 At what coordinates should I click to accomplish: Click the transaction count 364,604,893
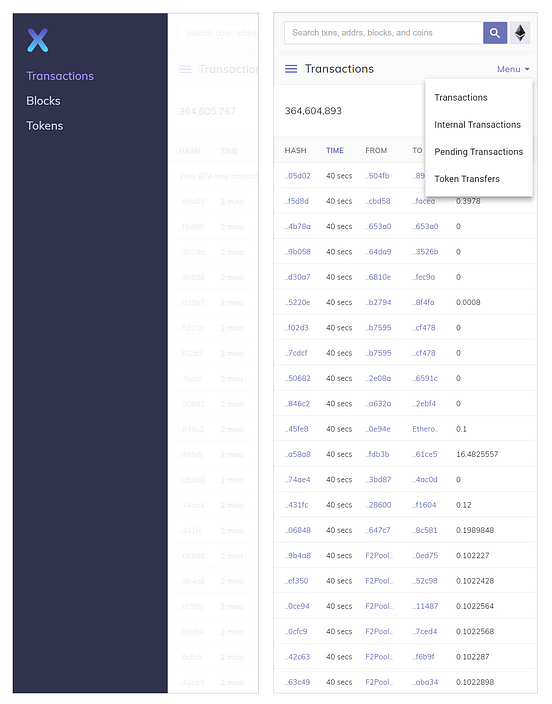(313, 111)
